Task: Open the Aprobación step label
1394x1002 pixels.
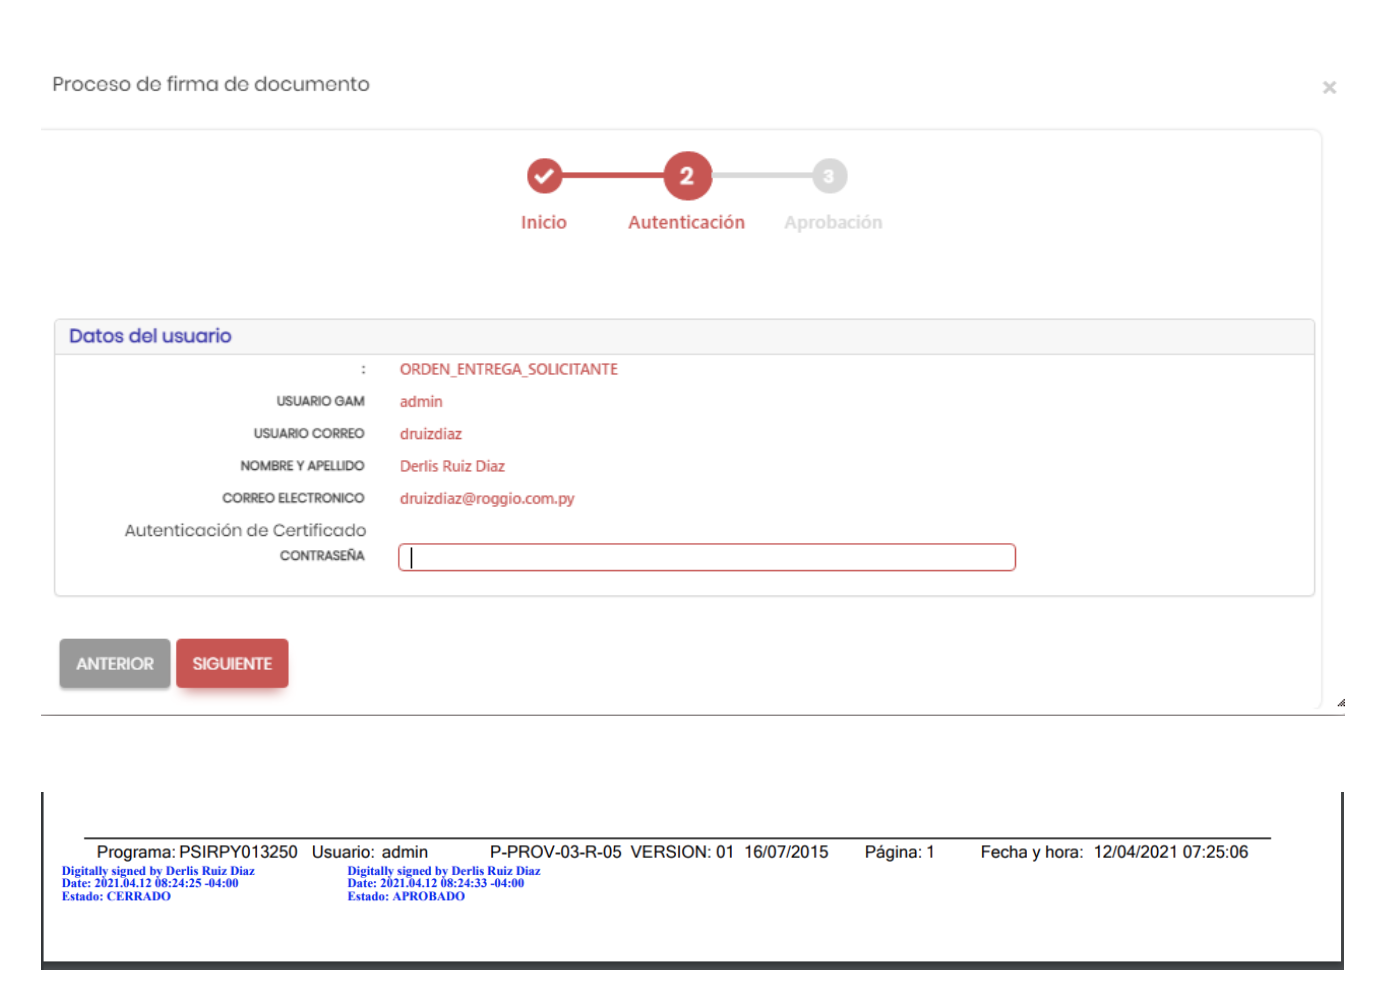Action: tap(832, 222)
